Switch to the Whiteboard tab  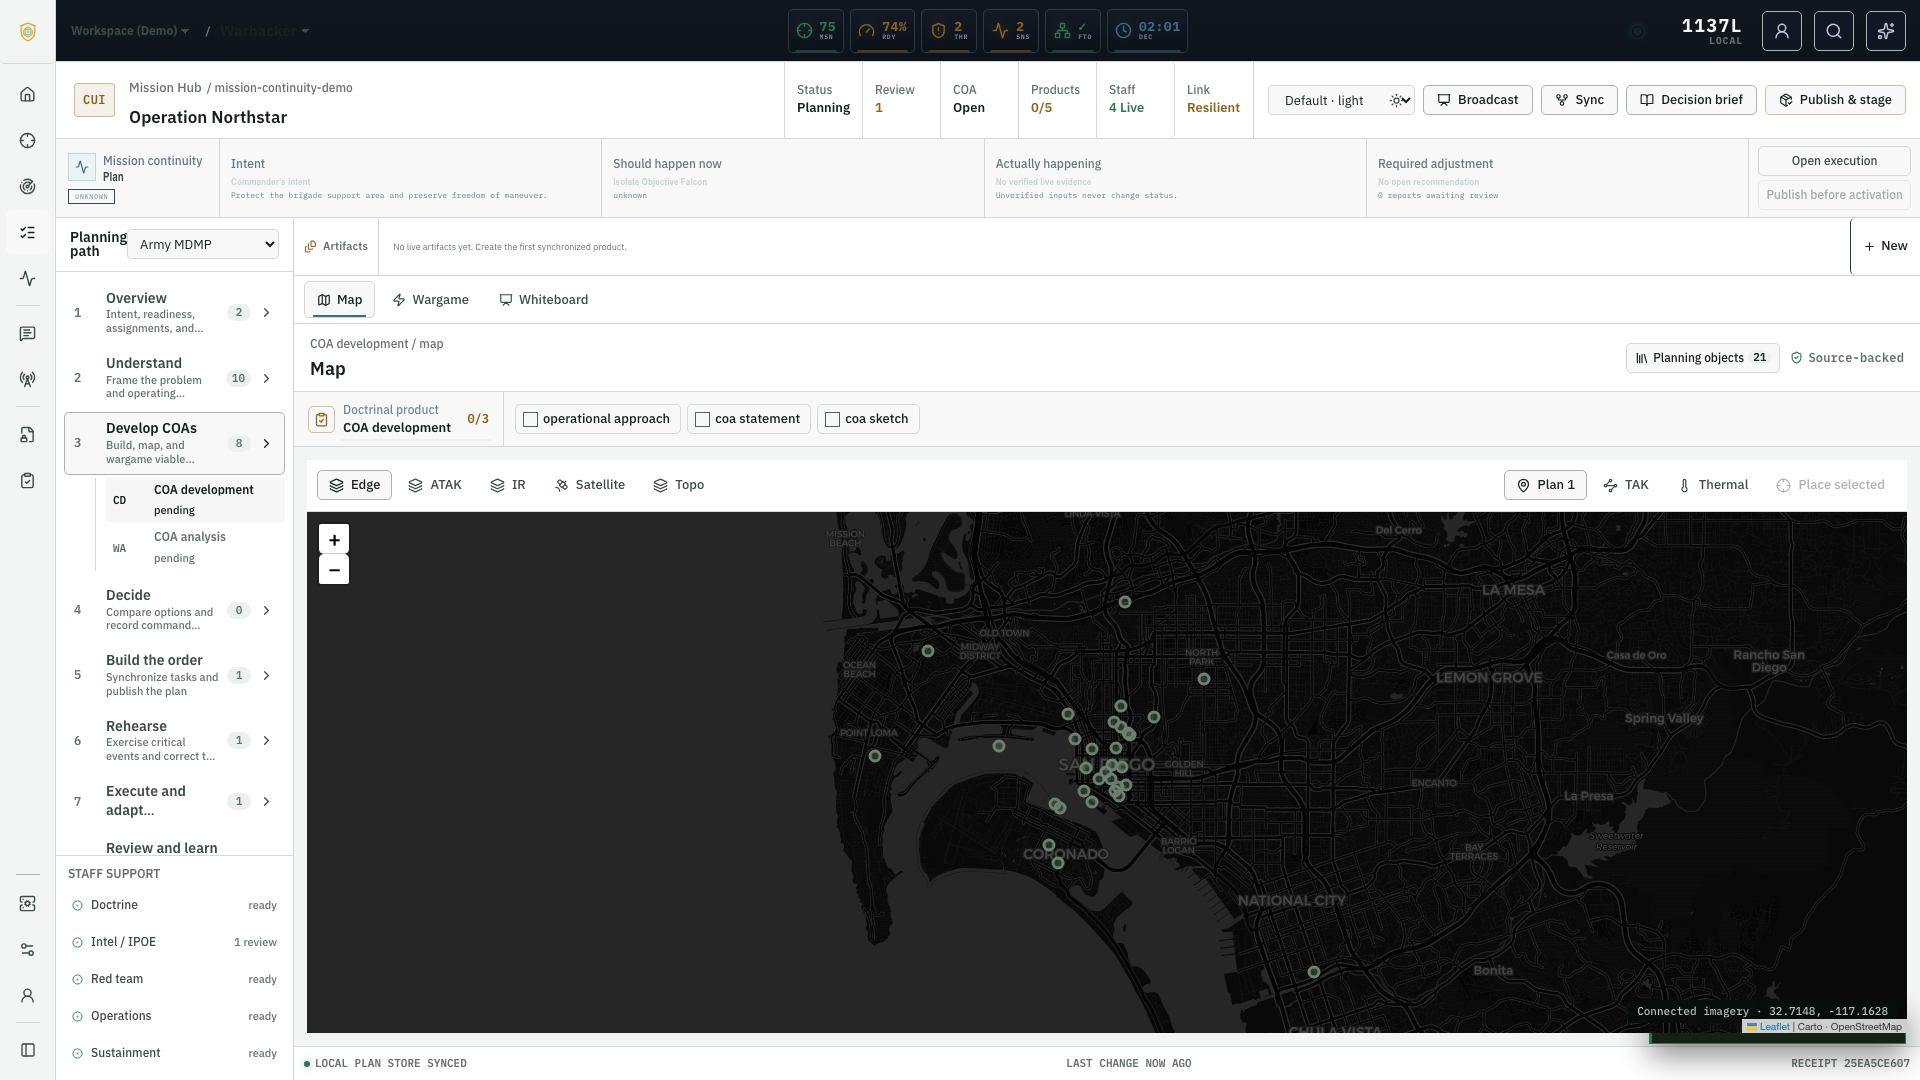[x=544, y=300]
